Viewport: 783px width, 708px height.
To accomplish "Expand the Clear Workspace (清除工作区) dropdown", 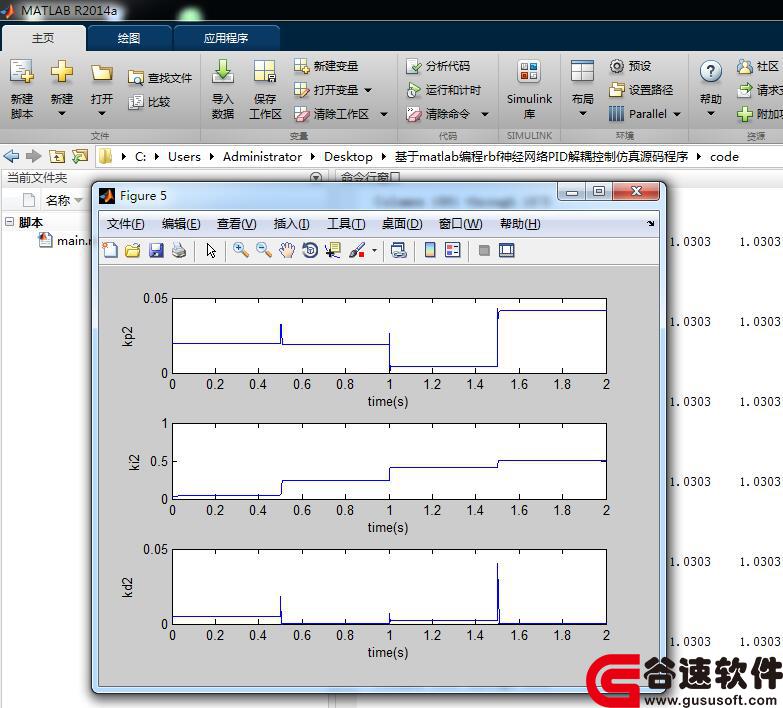I will pyautogui.click(x=384, y=114).
